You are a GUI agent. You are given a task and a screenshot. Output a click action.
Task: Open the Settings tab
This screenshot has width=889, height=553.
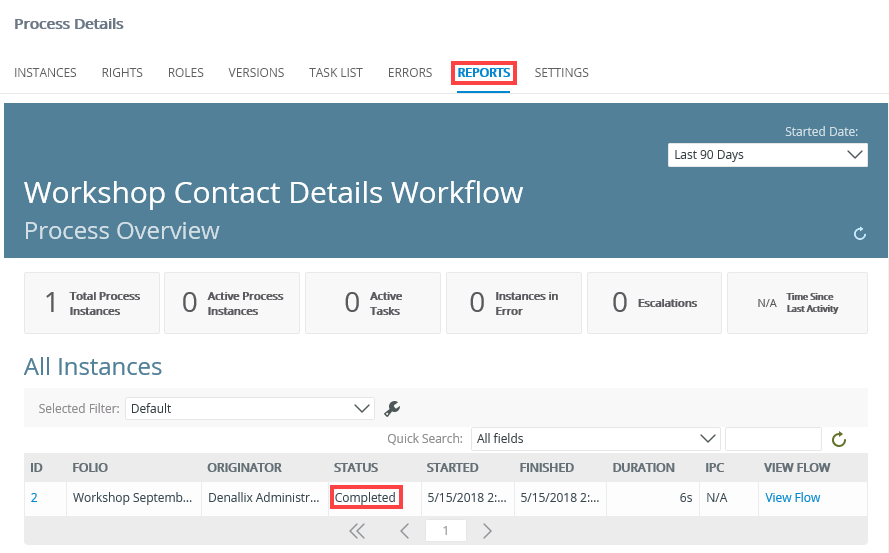[x=561, y=73]
